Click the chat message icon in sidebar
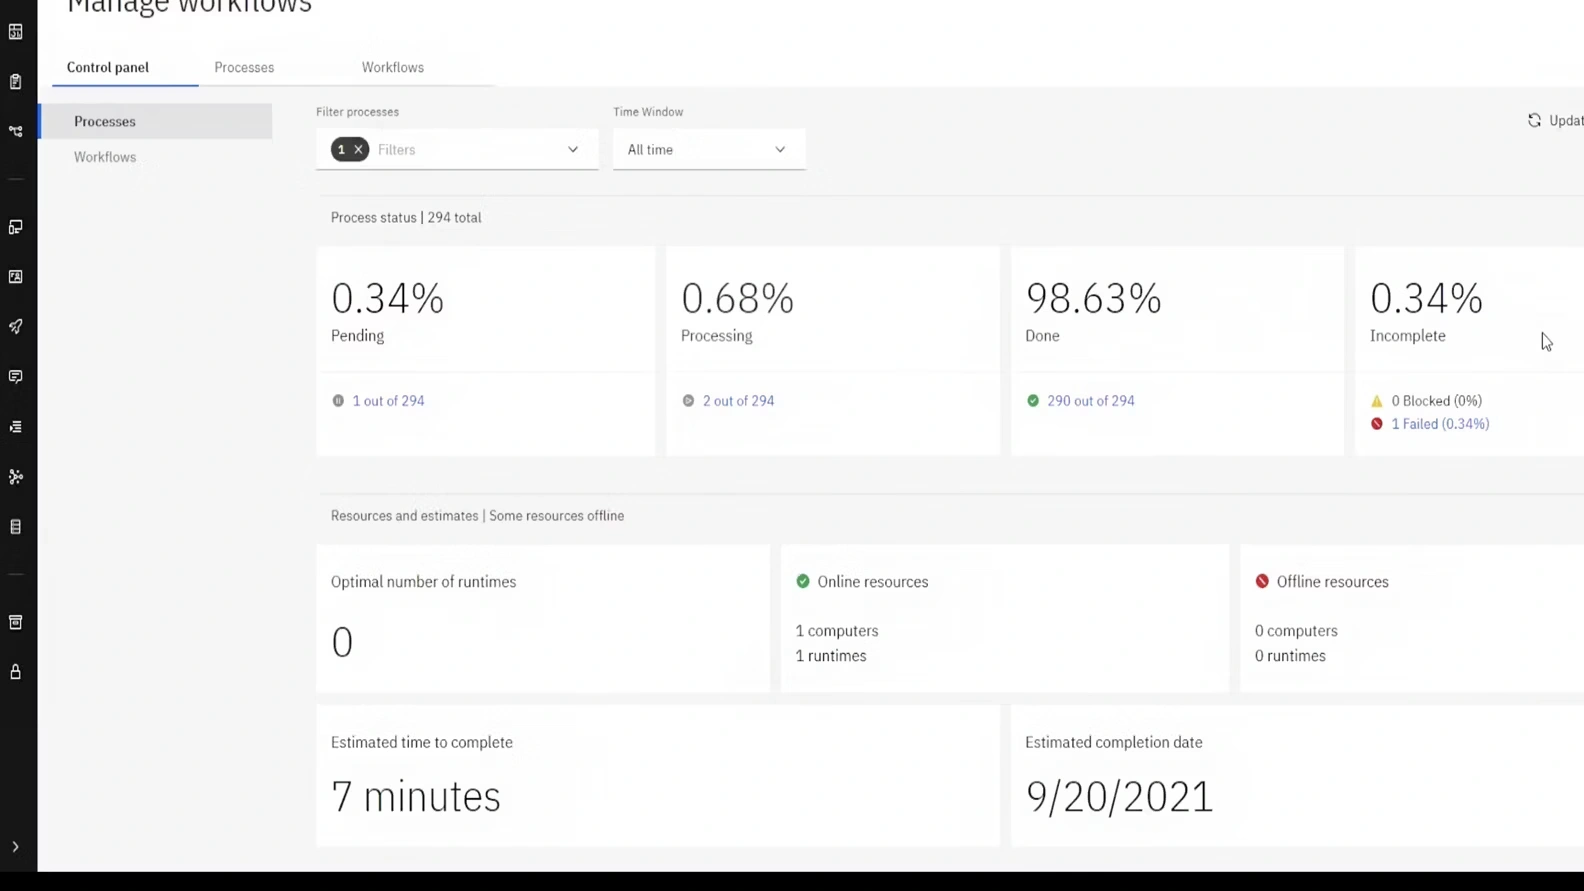 [x=16, y=377]
